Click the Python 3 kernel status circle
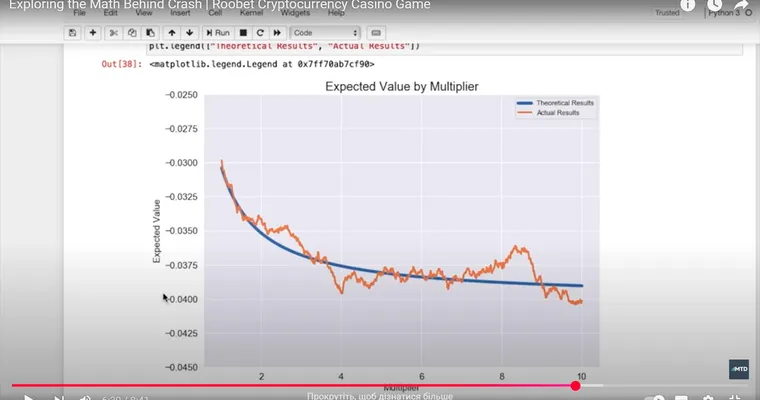 (x=749, y=13)
